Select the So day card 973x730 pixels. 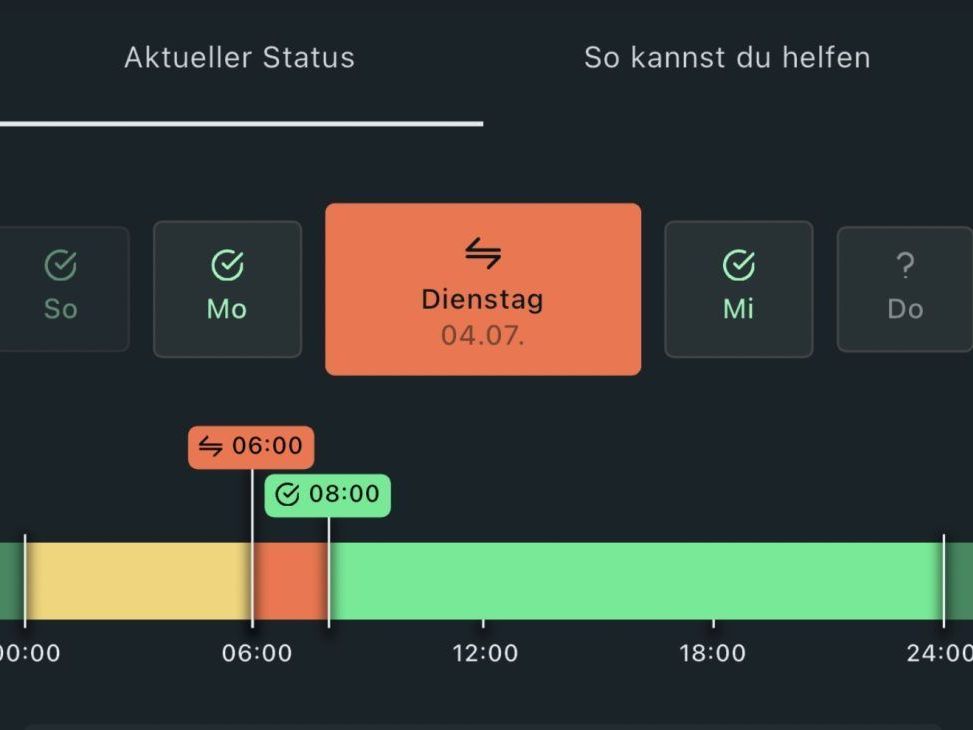coord(62,289)
